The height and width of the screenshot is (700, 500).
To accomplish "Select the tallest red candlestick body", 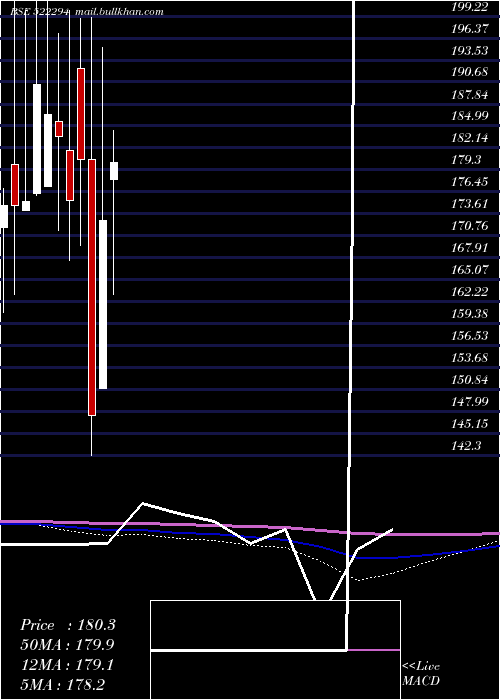I will point(92,287).
